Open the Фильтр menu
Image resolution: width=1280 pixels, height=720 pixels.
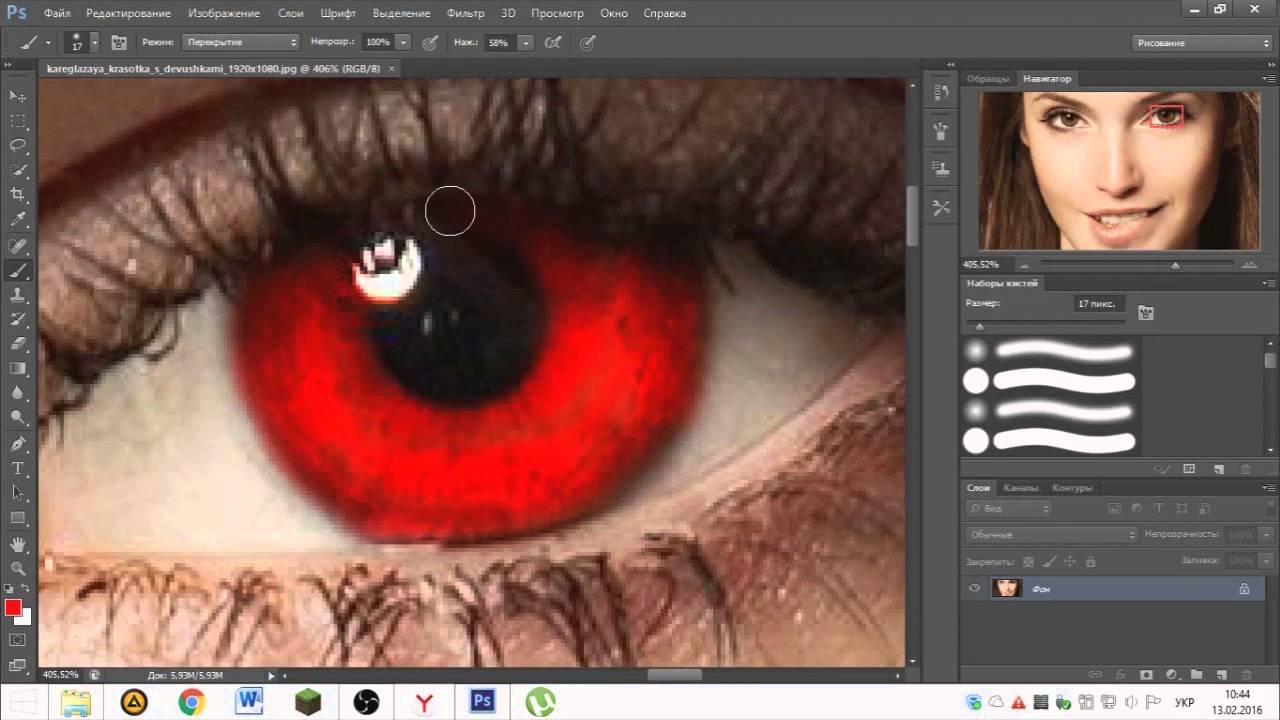click(465, 14)
